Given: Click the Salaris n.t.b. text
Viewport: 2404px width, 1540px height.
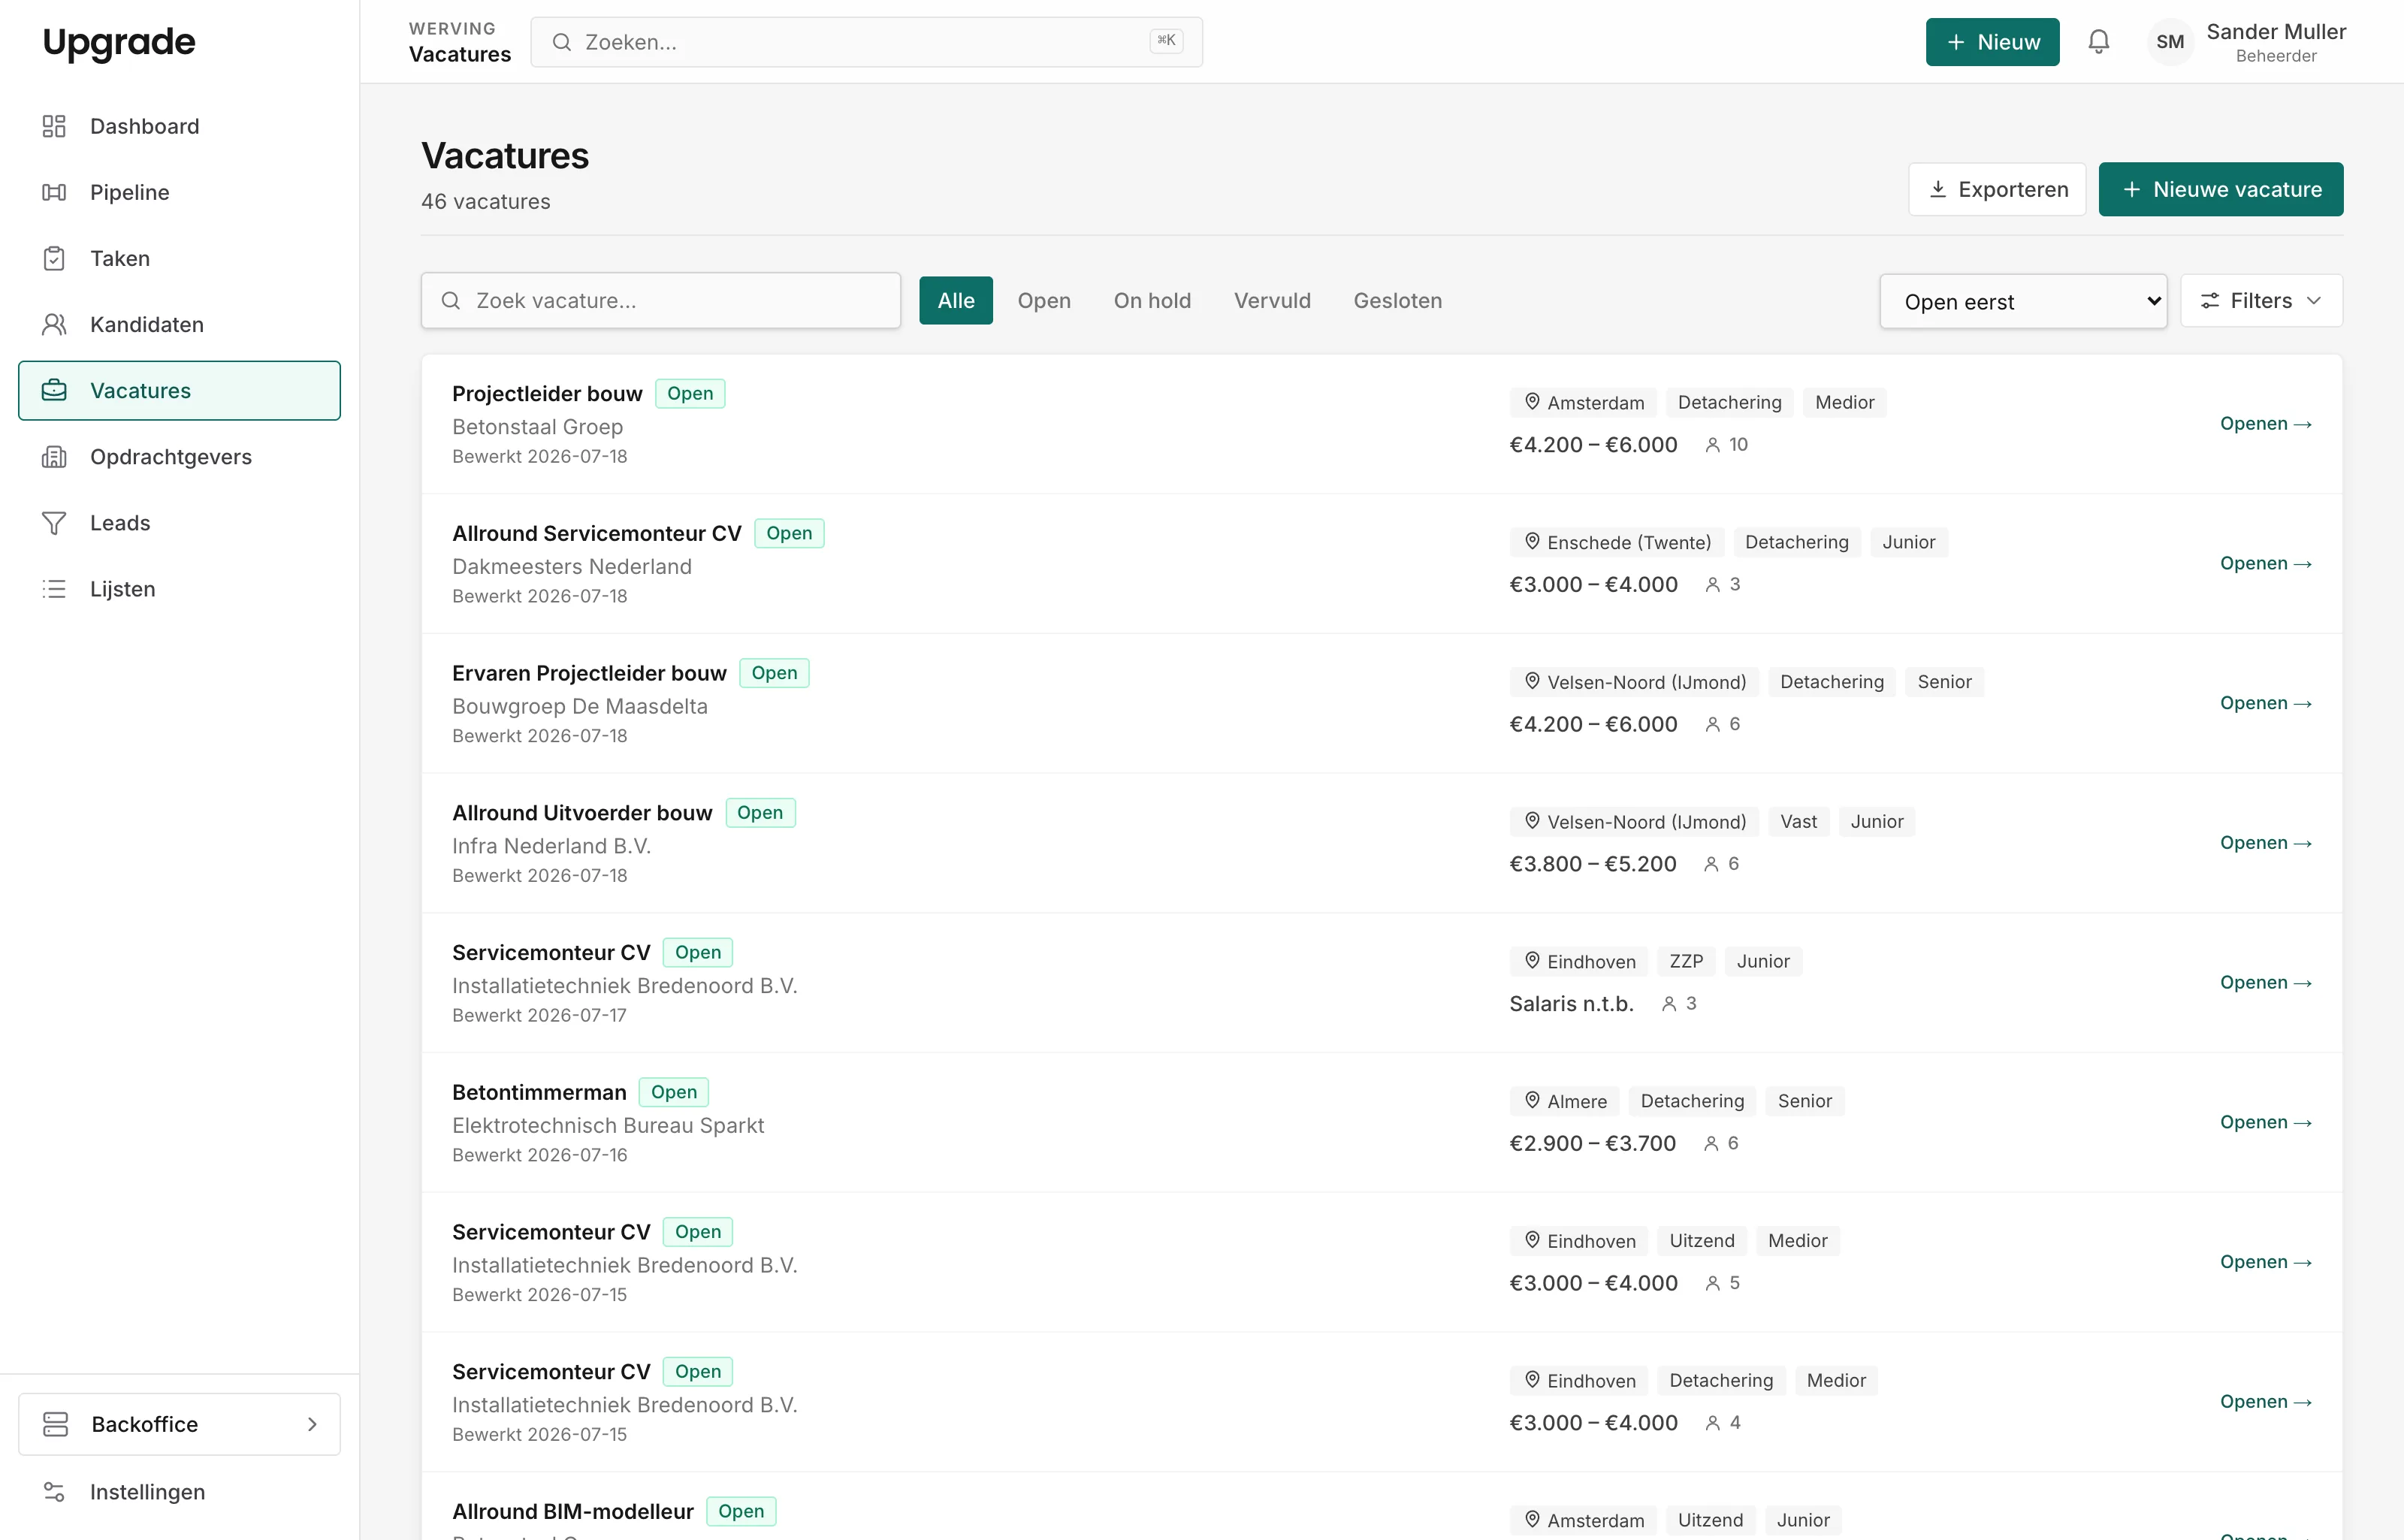Looking at the screenshot, I should coord(1571,1003).
